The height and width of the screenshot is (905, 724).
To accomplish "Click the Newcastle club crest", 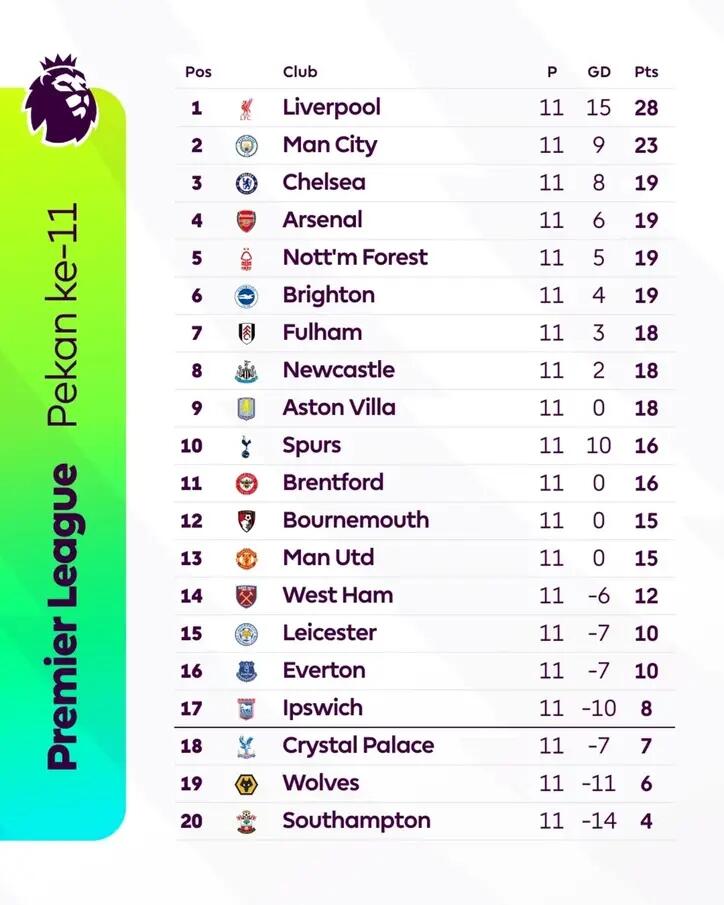I will tap(246, 371).
